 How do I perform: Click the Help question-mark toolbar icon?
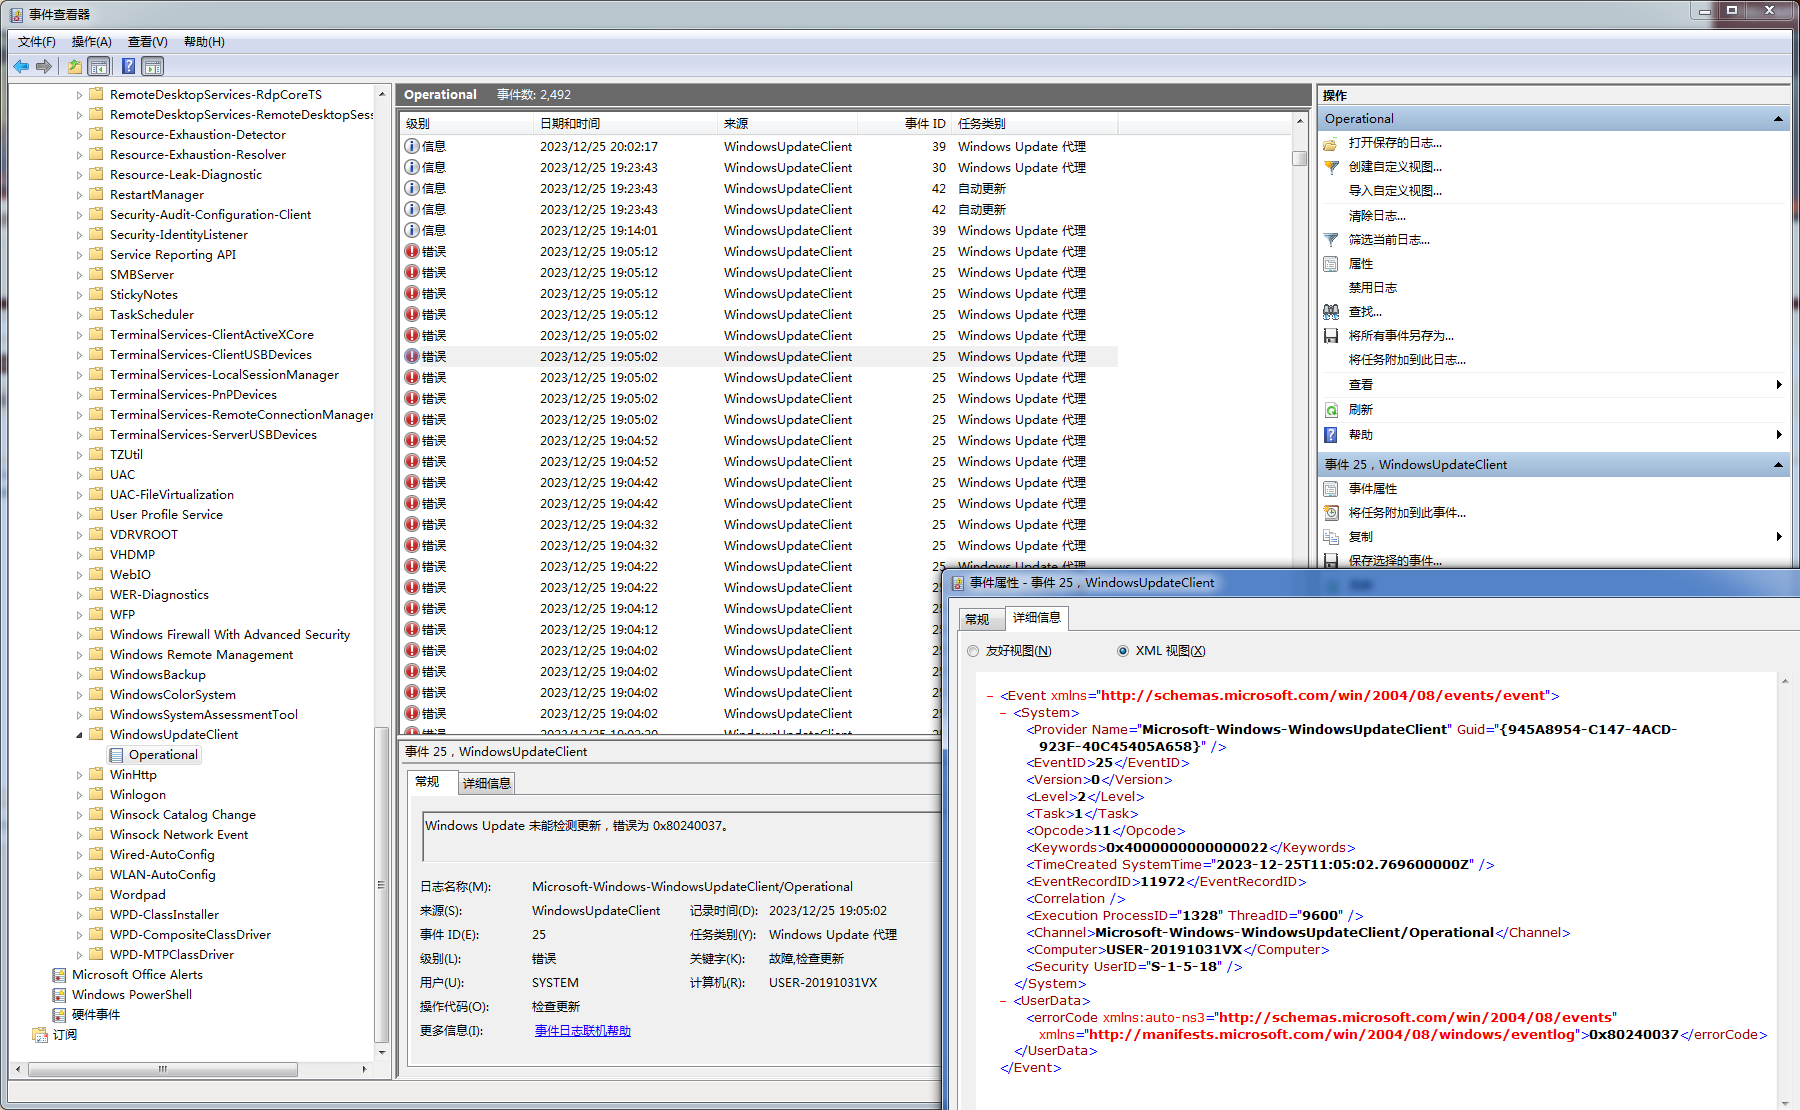tap(128, 66)
